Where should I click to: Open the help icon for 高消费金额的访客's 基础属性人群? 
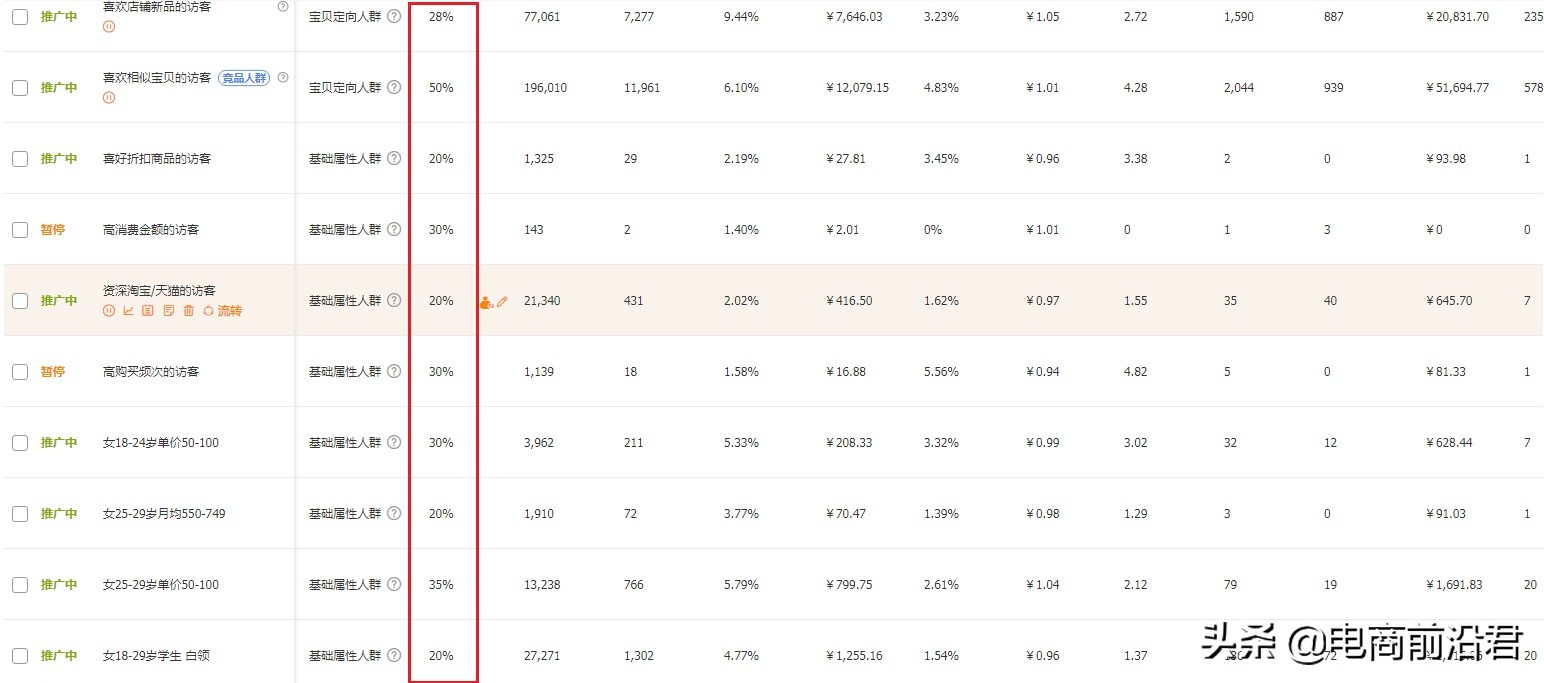coord(394,229)
